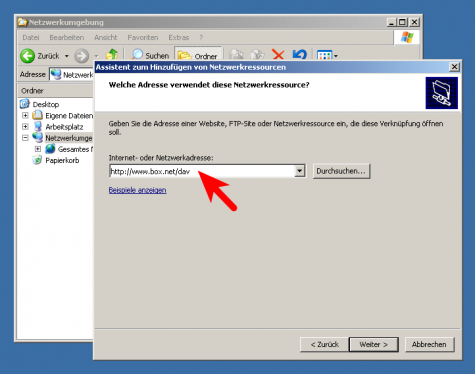
Task: Click the green Zurück back arrow in Explorer
Action: tap(28, 56)
